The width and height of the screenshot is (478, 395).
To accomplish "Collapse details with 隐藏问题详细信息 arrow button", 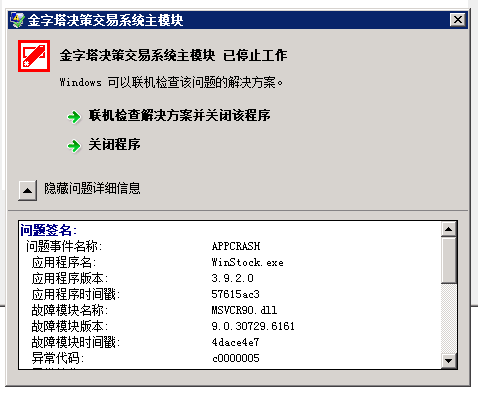I will click(x=27, y=191).
